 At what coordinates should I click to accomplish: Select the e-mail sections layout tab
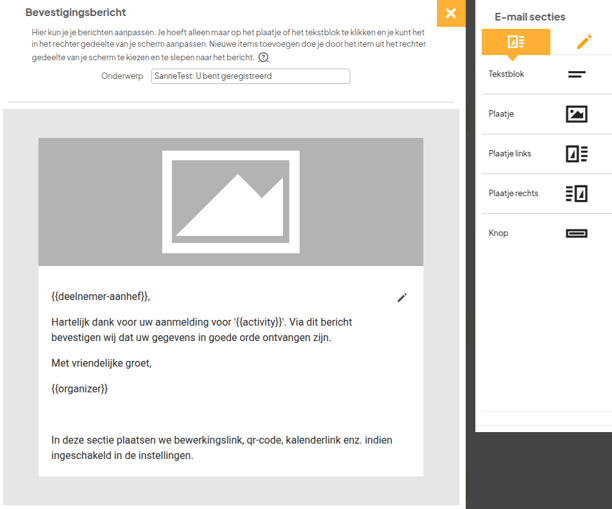click(x=516, y=42)
